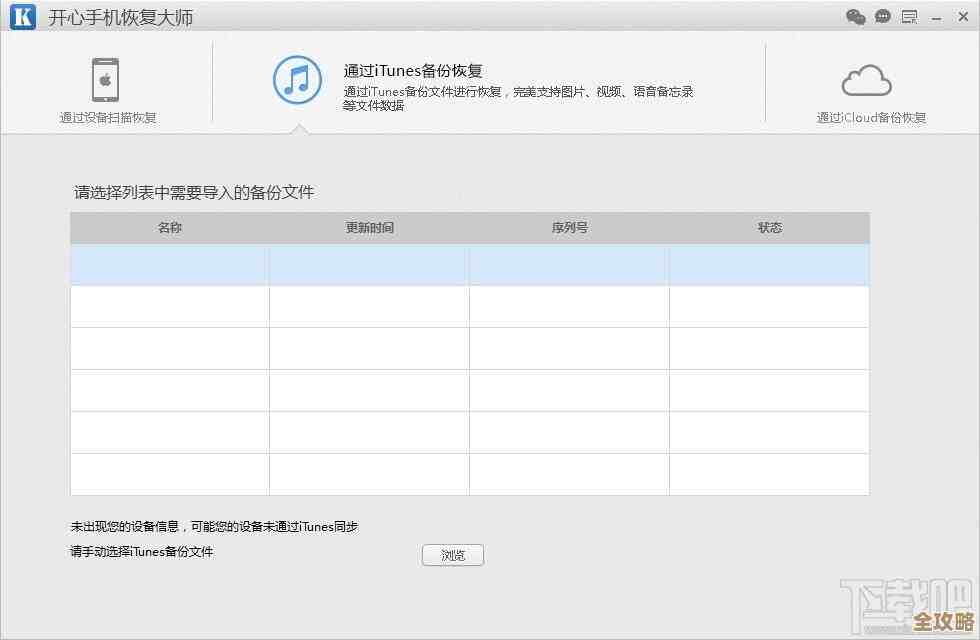Sort by 更新时间 column header
The height and width of the screenshot is (640, 980).
370,228
